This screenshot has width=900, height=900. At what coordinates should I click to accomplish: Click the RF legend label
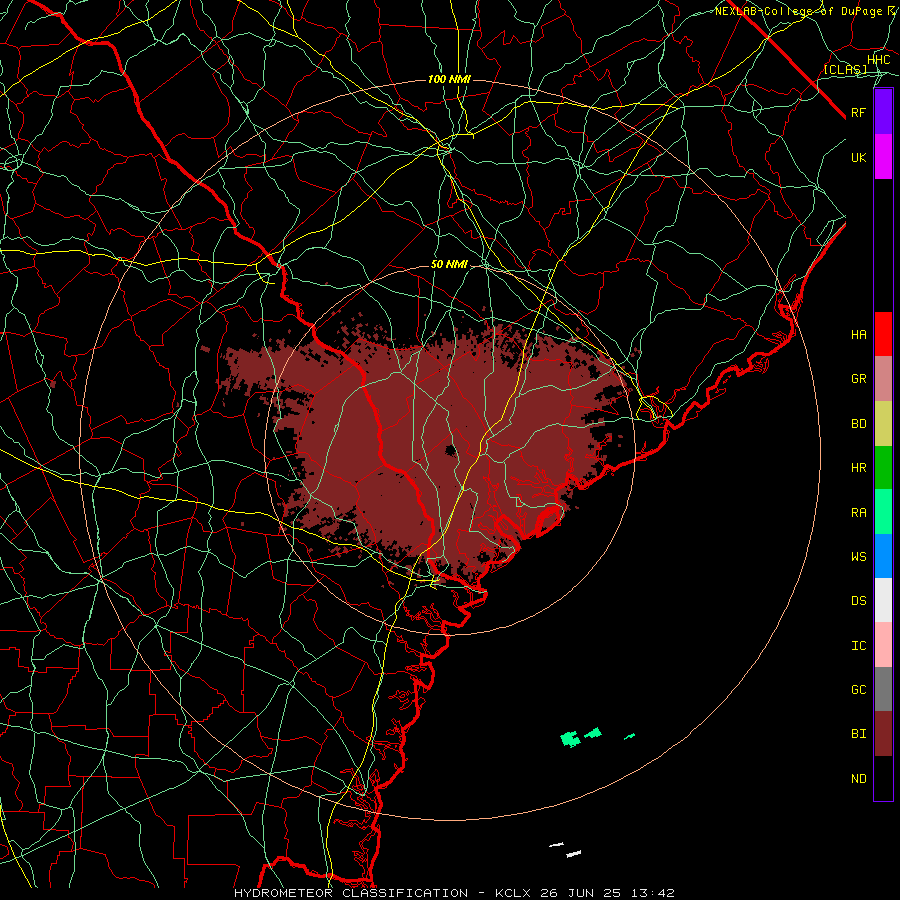pyautogui.click(x=858, y=112)
